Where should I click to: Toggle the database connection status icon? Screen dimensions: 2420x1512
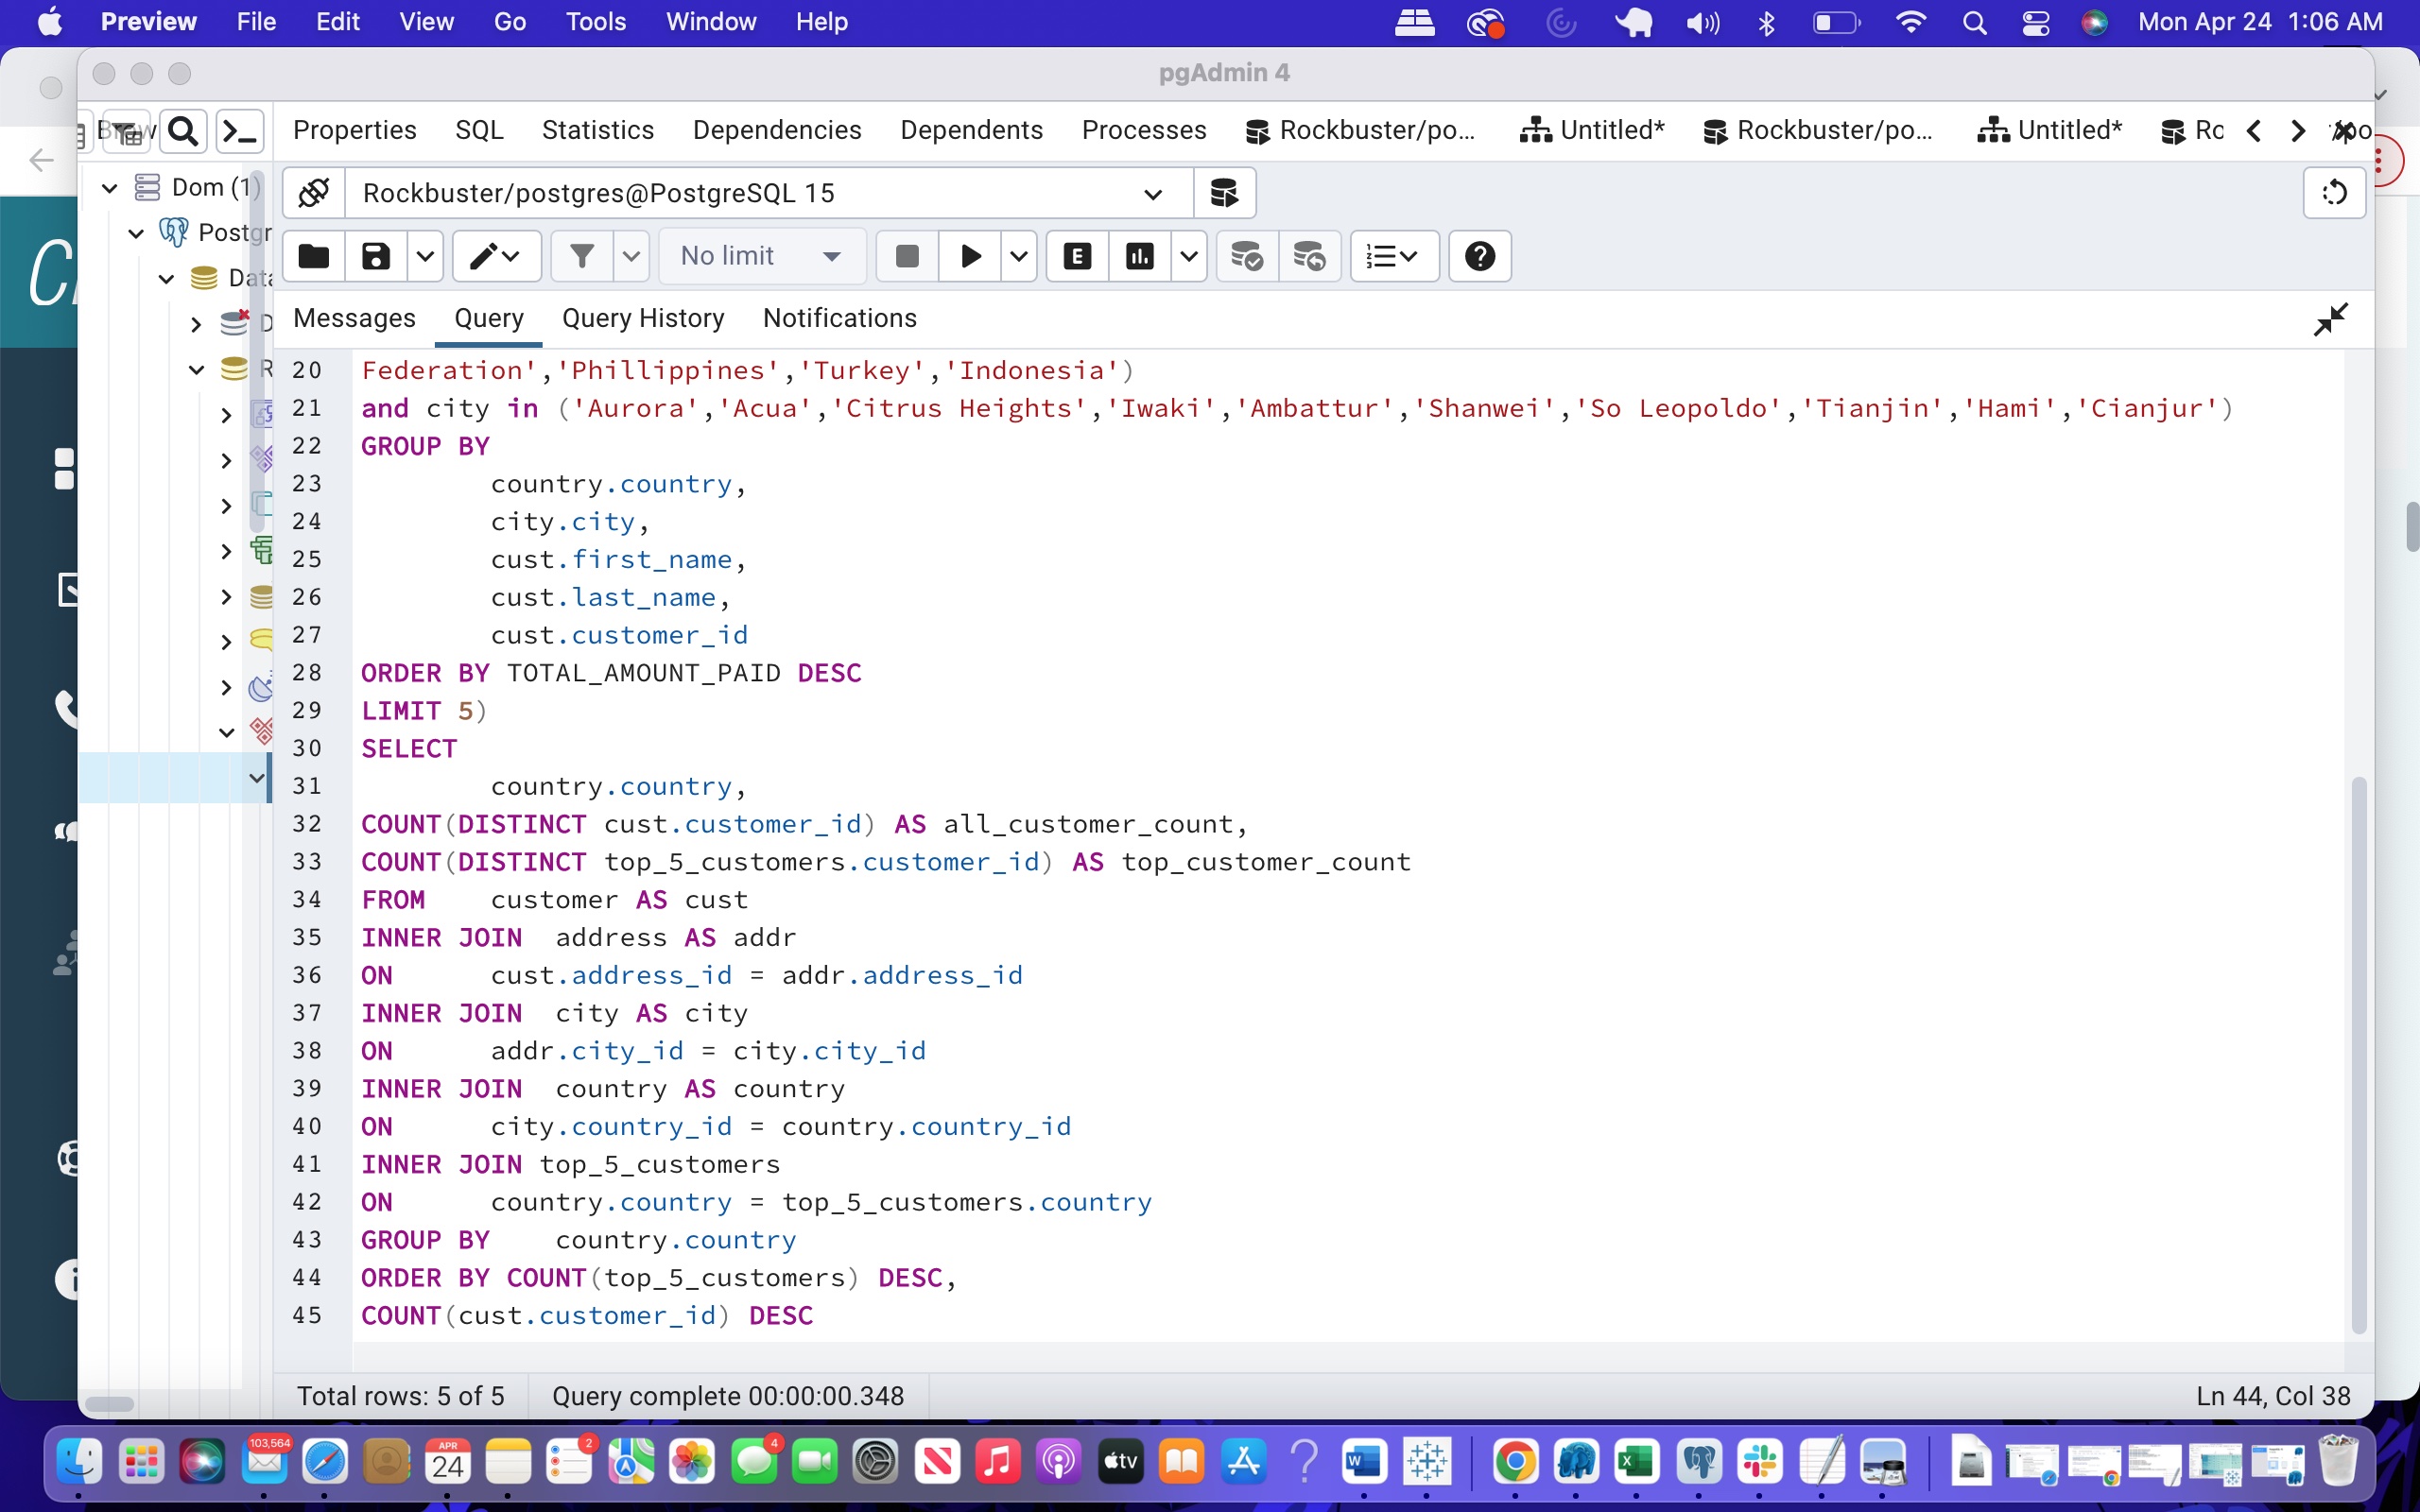point(314,193)
